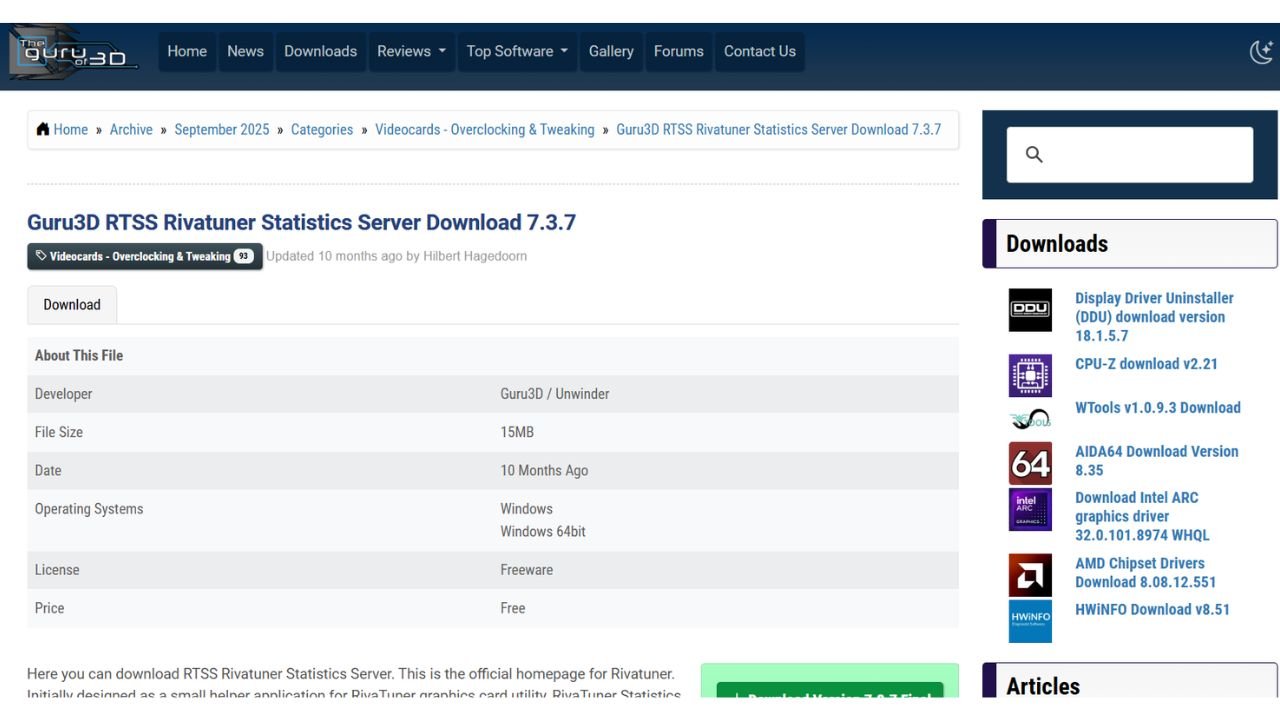Screen dimensions: 1280x720
Task: Open the Forums nav item
Action: [679, 51]
